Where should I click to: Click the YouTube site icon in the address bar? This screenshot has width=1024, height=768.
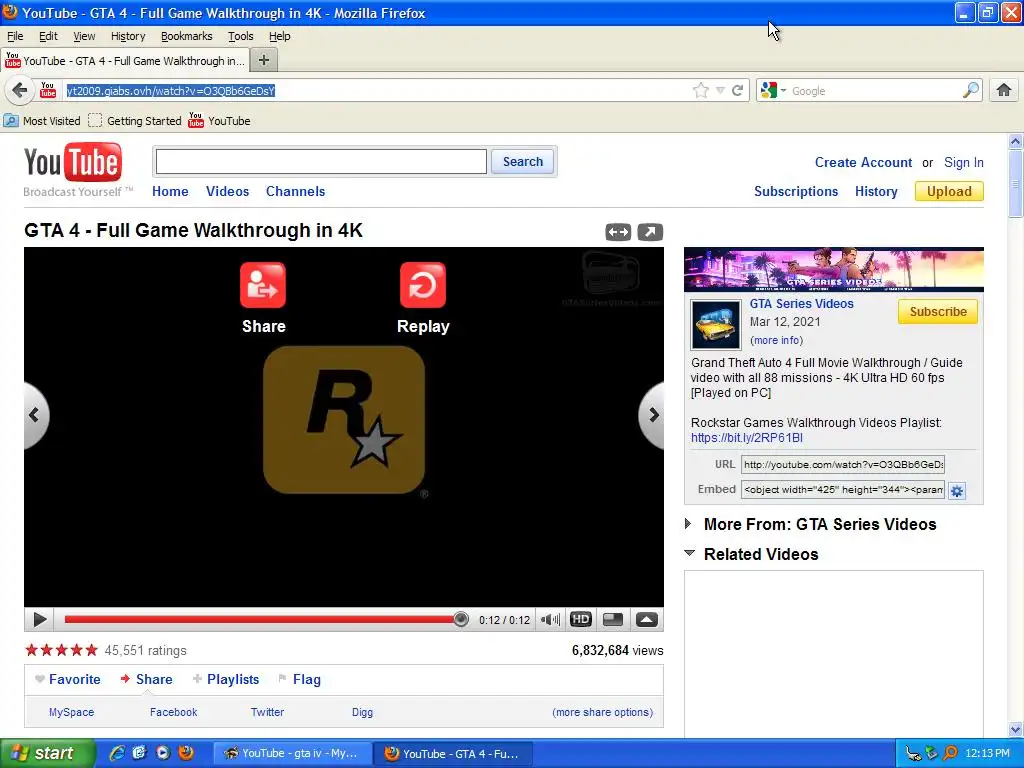(x=48, y=90)
